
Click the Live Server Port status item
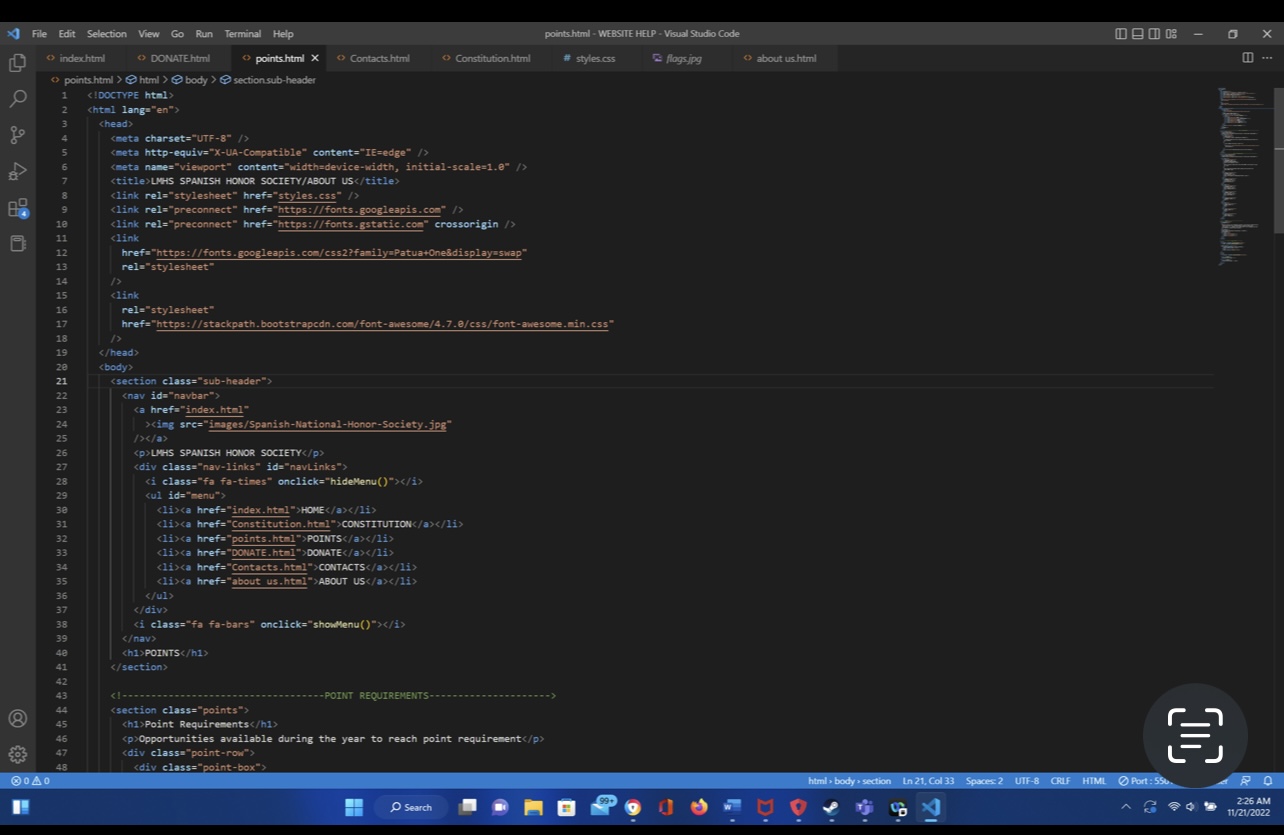click(x=1145, y=781)
